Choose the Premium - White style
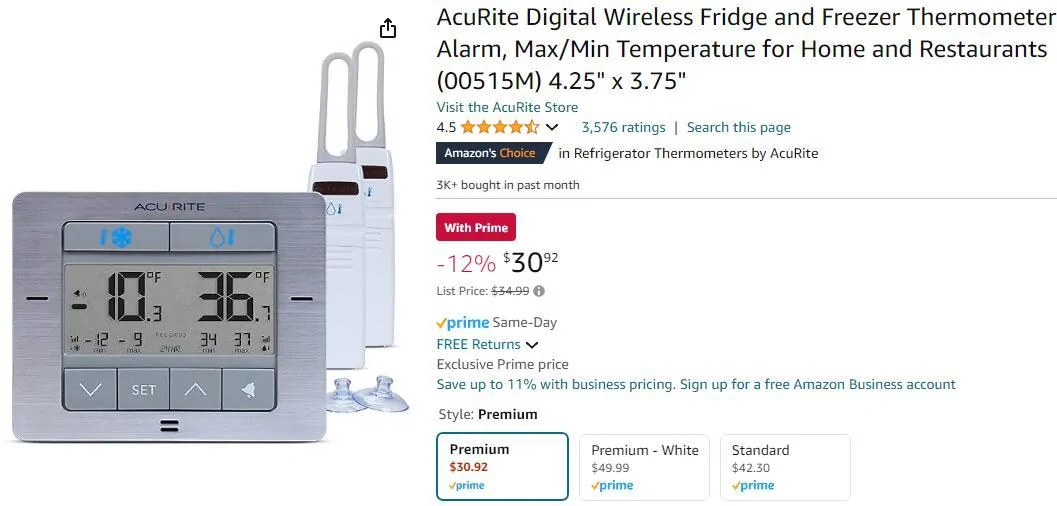This screenshot has height=506, width=1057. point(644,466)
